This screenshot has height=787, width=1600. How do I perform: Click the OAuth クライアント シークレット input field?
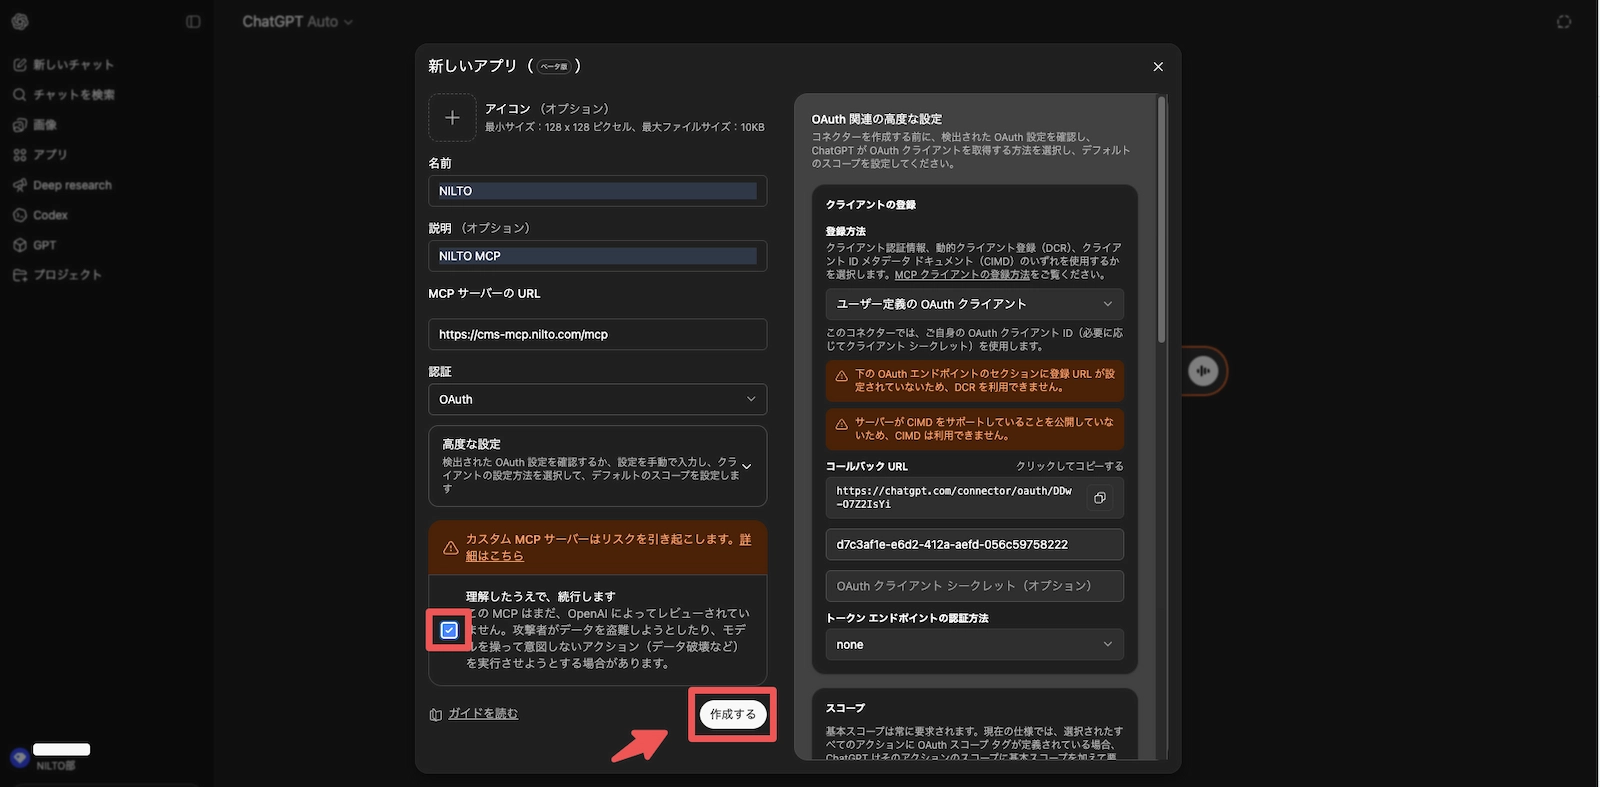click(x=973, y=586)
